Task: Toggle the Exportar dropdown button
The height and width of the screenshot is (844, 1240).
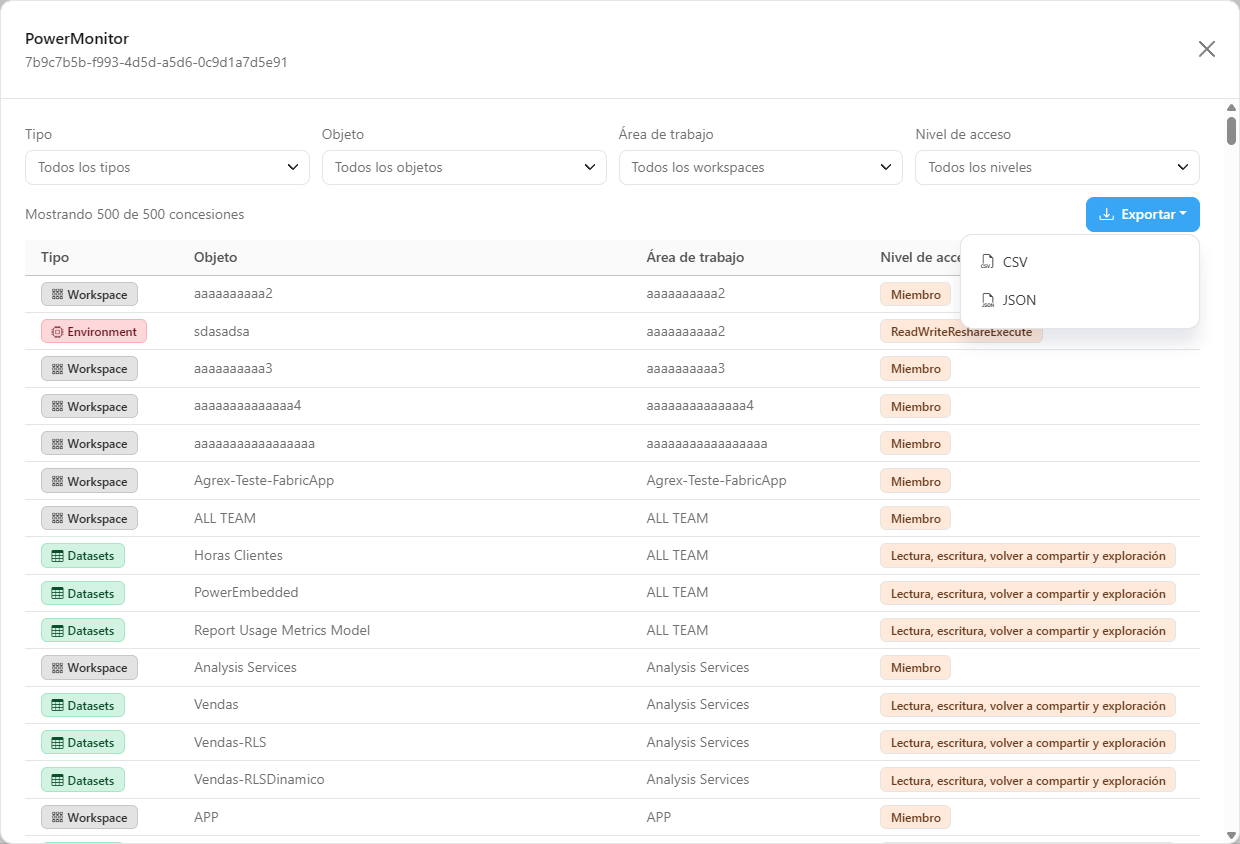Action: click(x=1143, y=214)
